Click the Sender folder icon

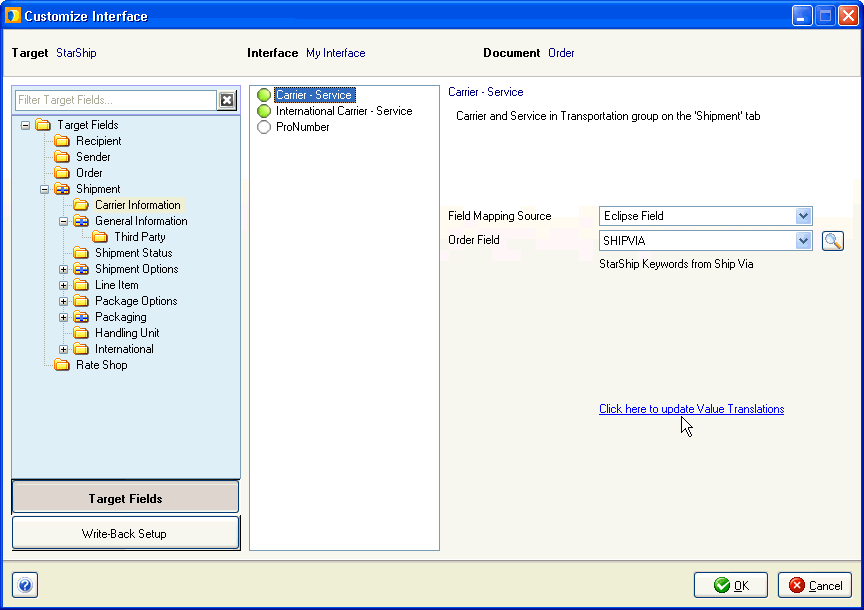pos(62,157)
